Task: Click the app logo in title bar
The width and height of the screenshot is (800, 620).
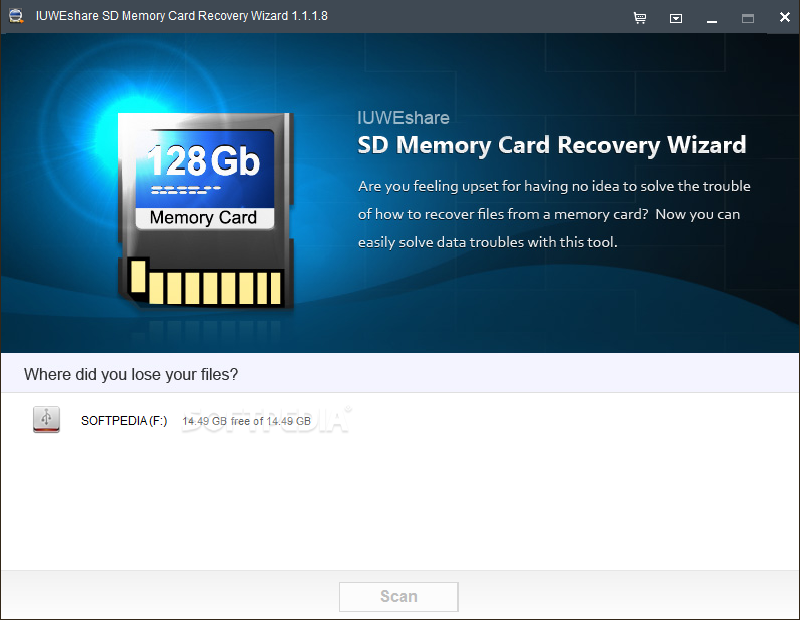Action: pos(16,16)
